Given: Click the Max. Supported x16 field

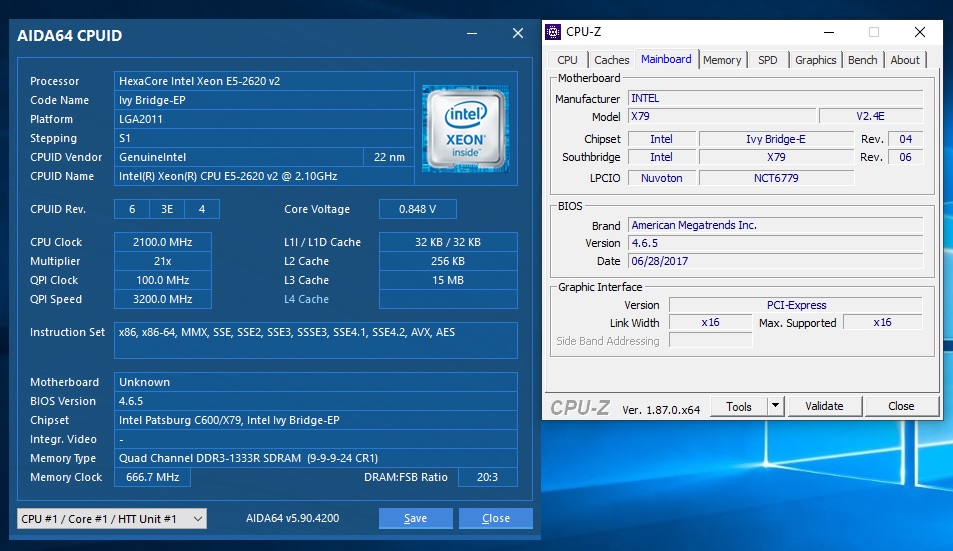Looking at the screenshot, I should pyautogui.click(x=882, y=323).
